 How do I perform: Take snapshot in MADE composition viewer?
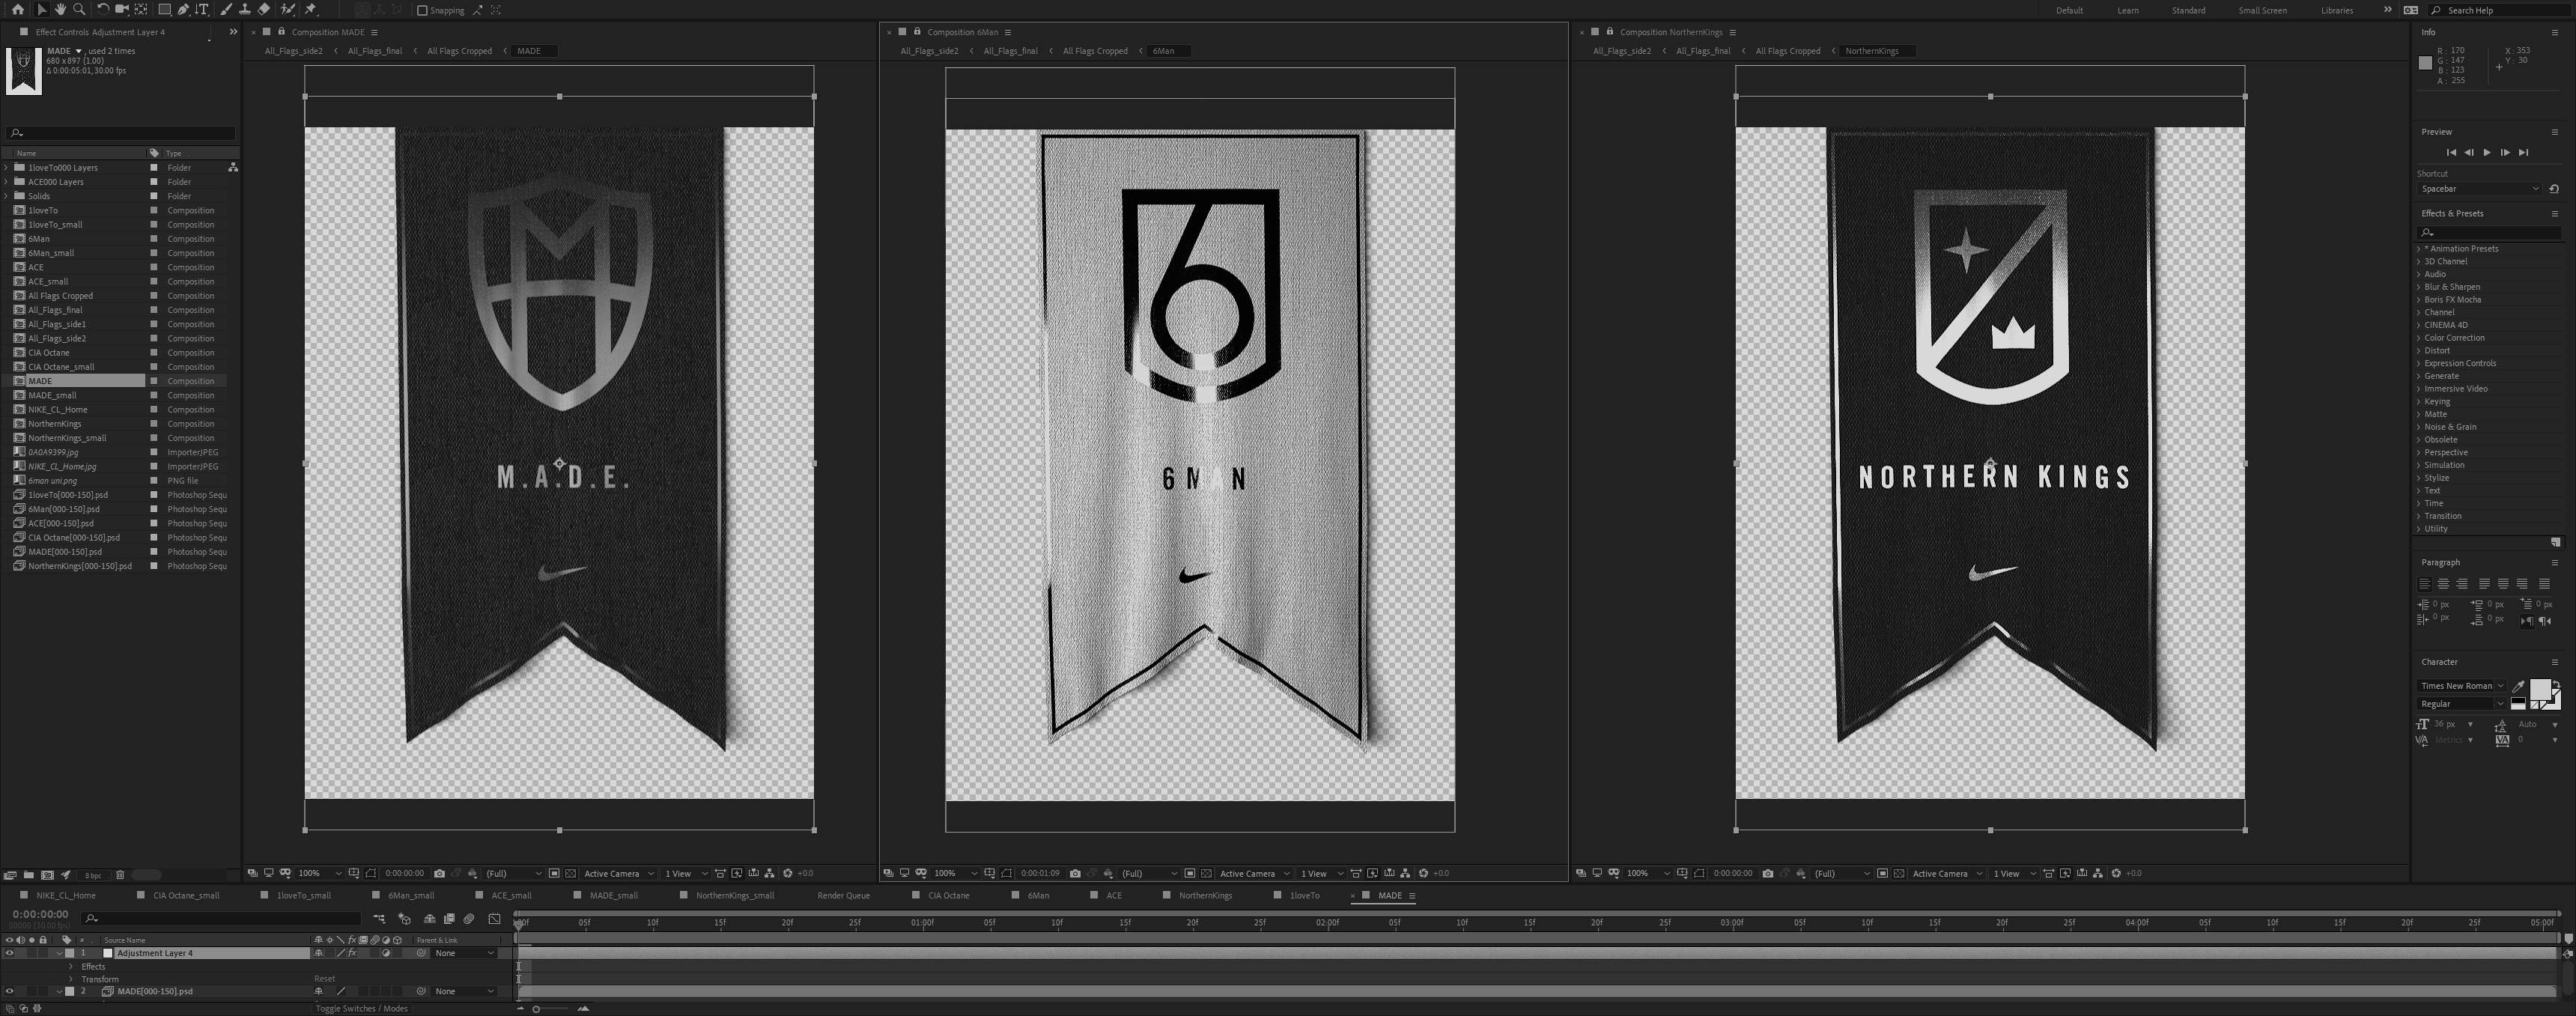tap(439, 873)
